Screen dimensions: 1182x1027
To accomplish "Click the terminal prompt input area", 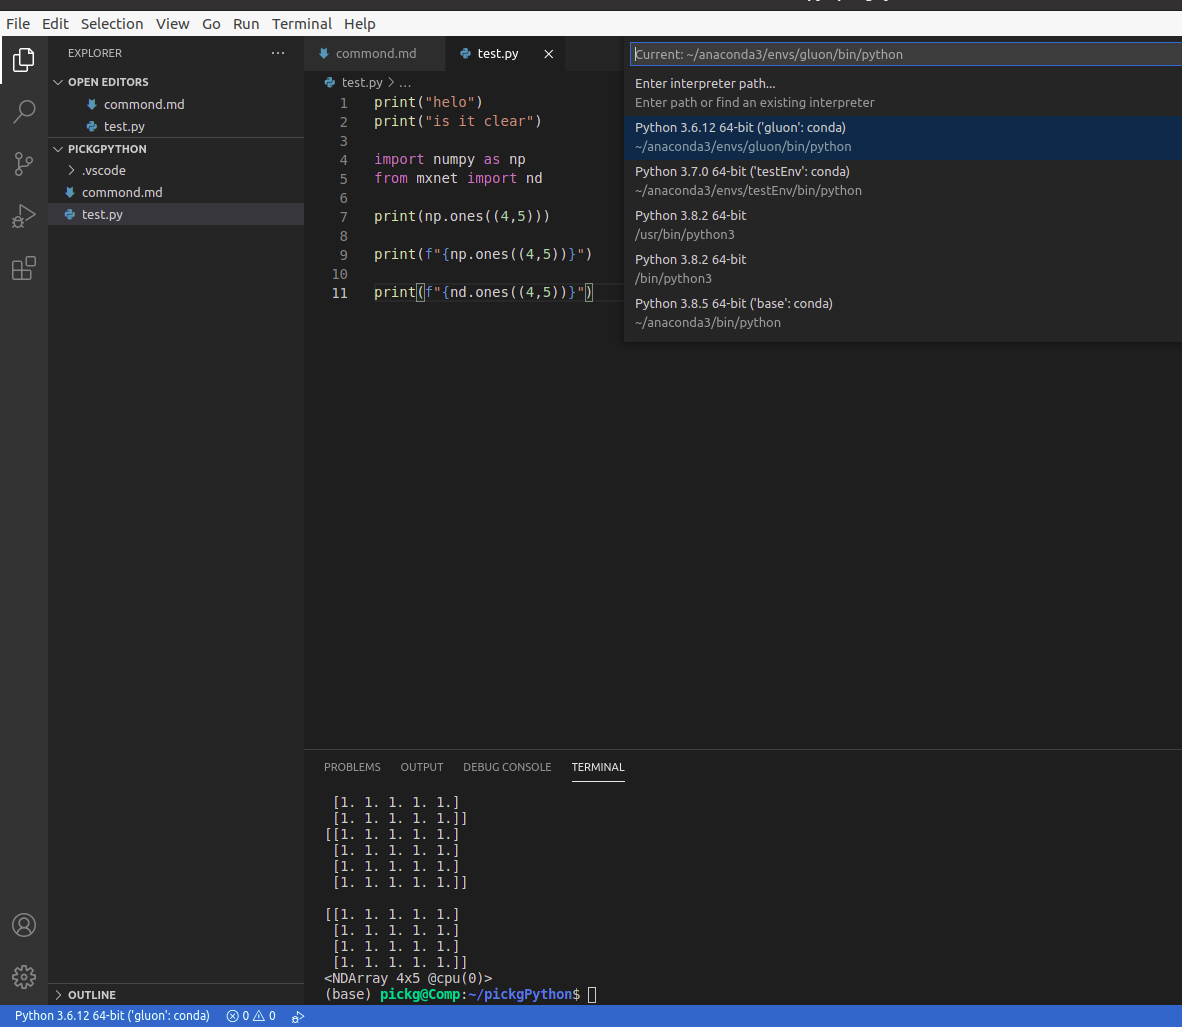I will 592,995.
